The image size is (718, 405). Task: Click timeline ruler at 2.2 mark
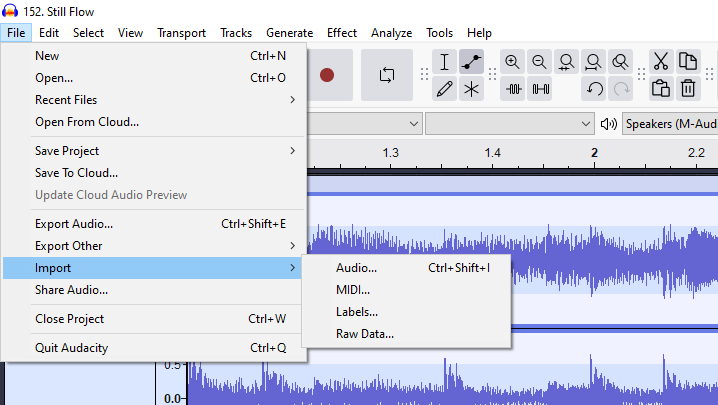click(696, 153)
